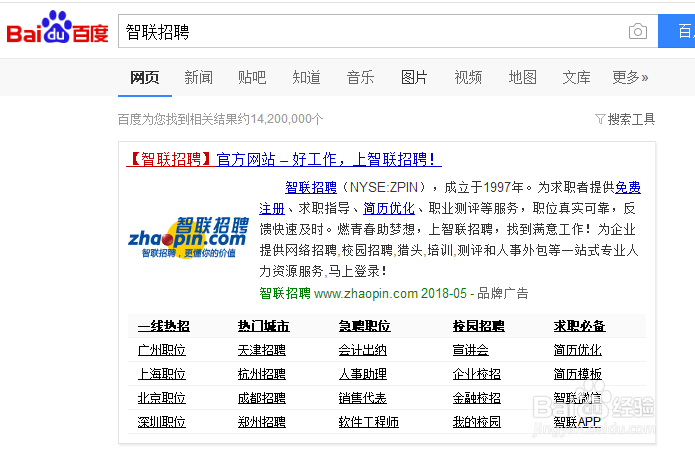Viewport: 695px width, 453px height.
Task: Open the 求职必备 heading link
Action: (x=579, y=326)
